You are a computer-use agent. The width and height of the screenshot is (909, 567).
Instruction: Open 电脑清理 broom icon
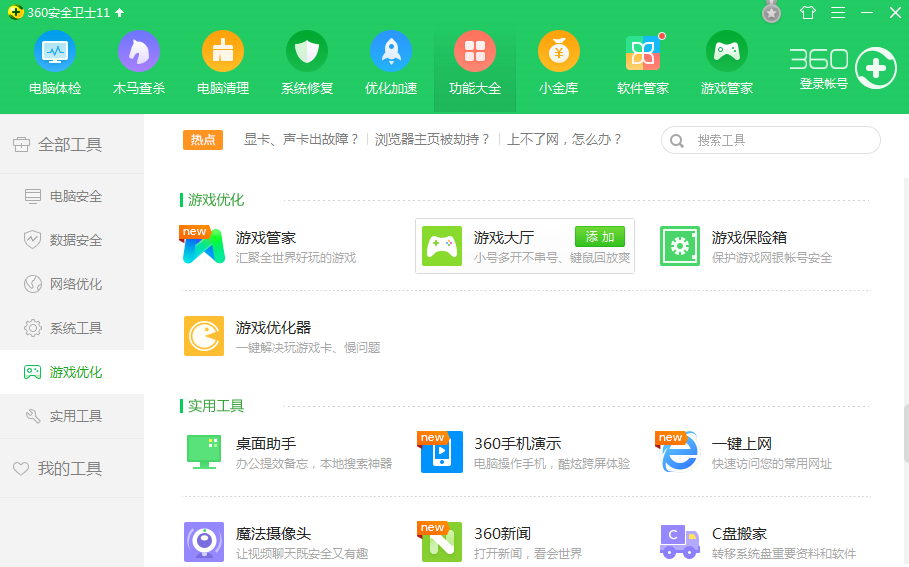(x=223, y=52)
